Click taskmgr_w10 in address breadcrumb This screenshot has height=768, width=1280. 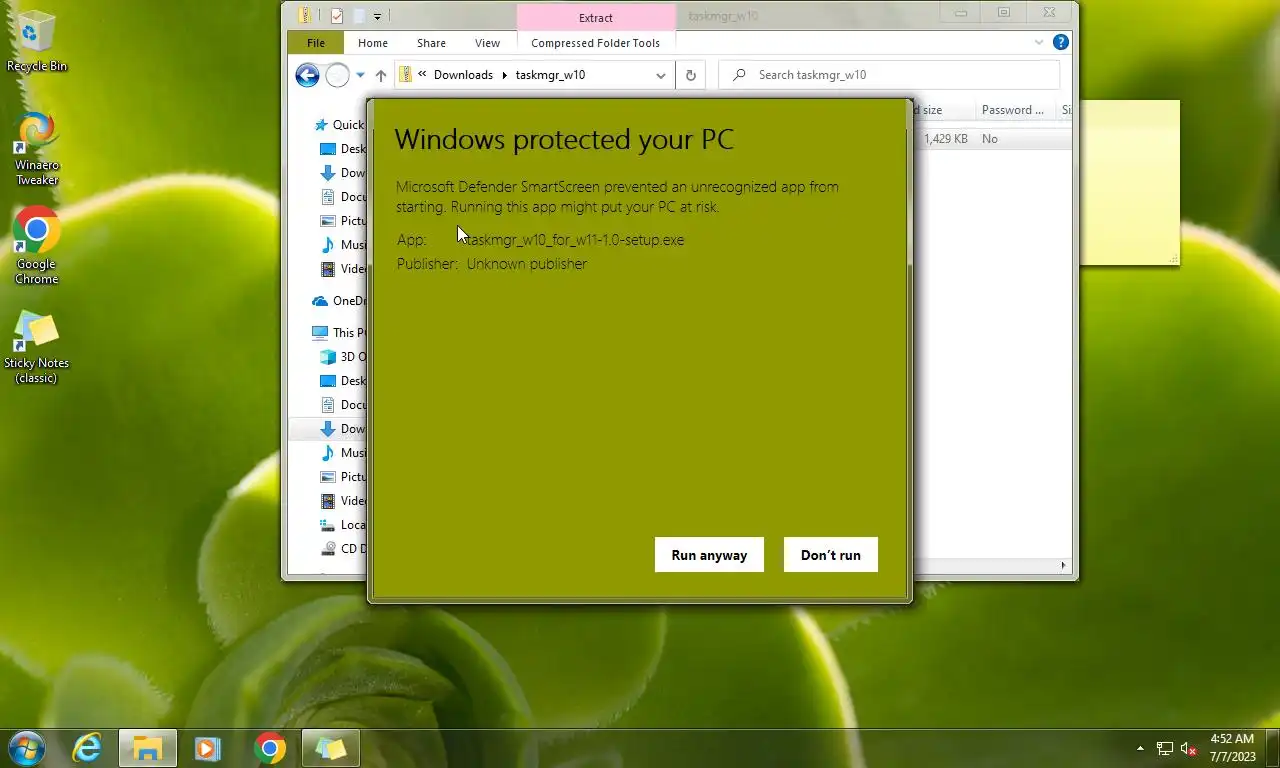click(550, 75)
